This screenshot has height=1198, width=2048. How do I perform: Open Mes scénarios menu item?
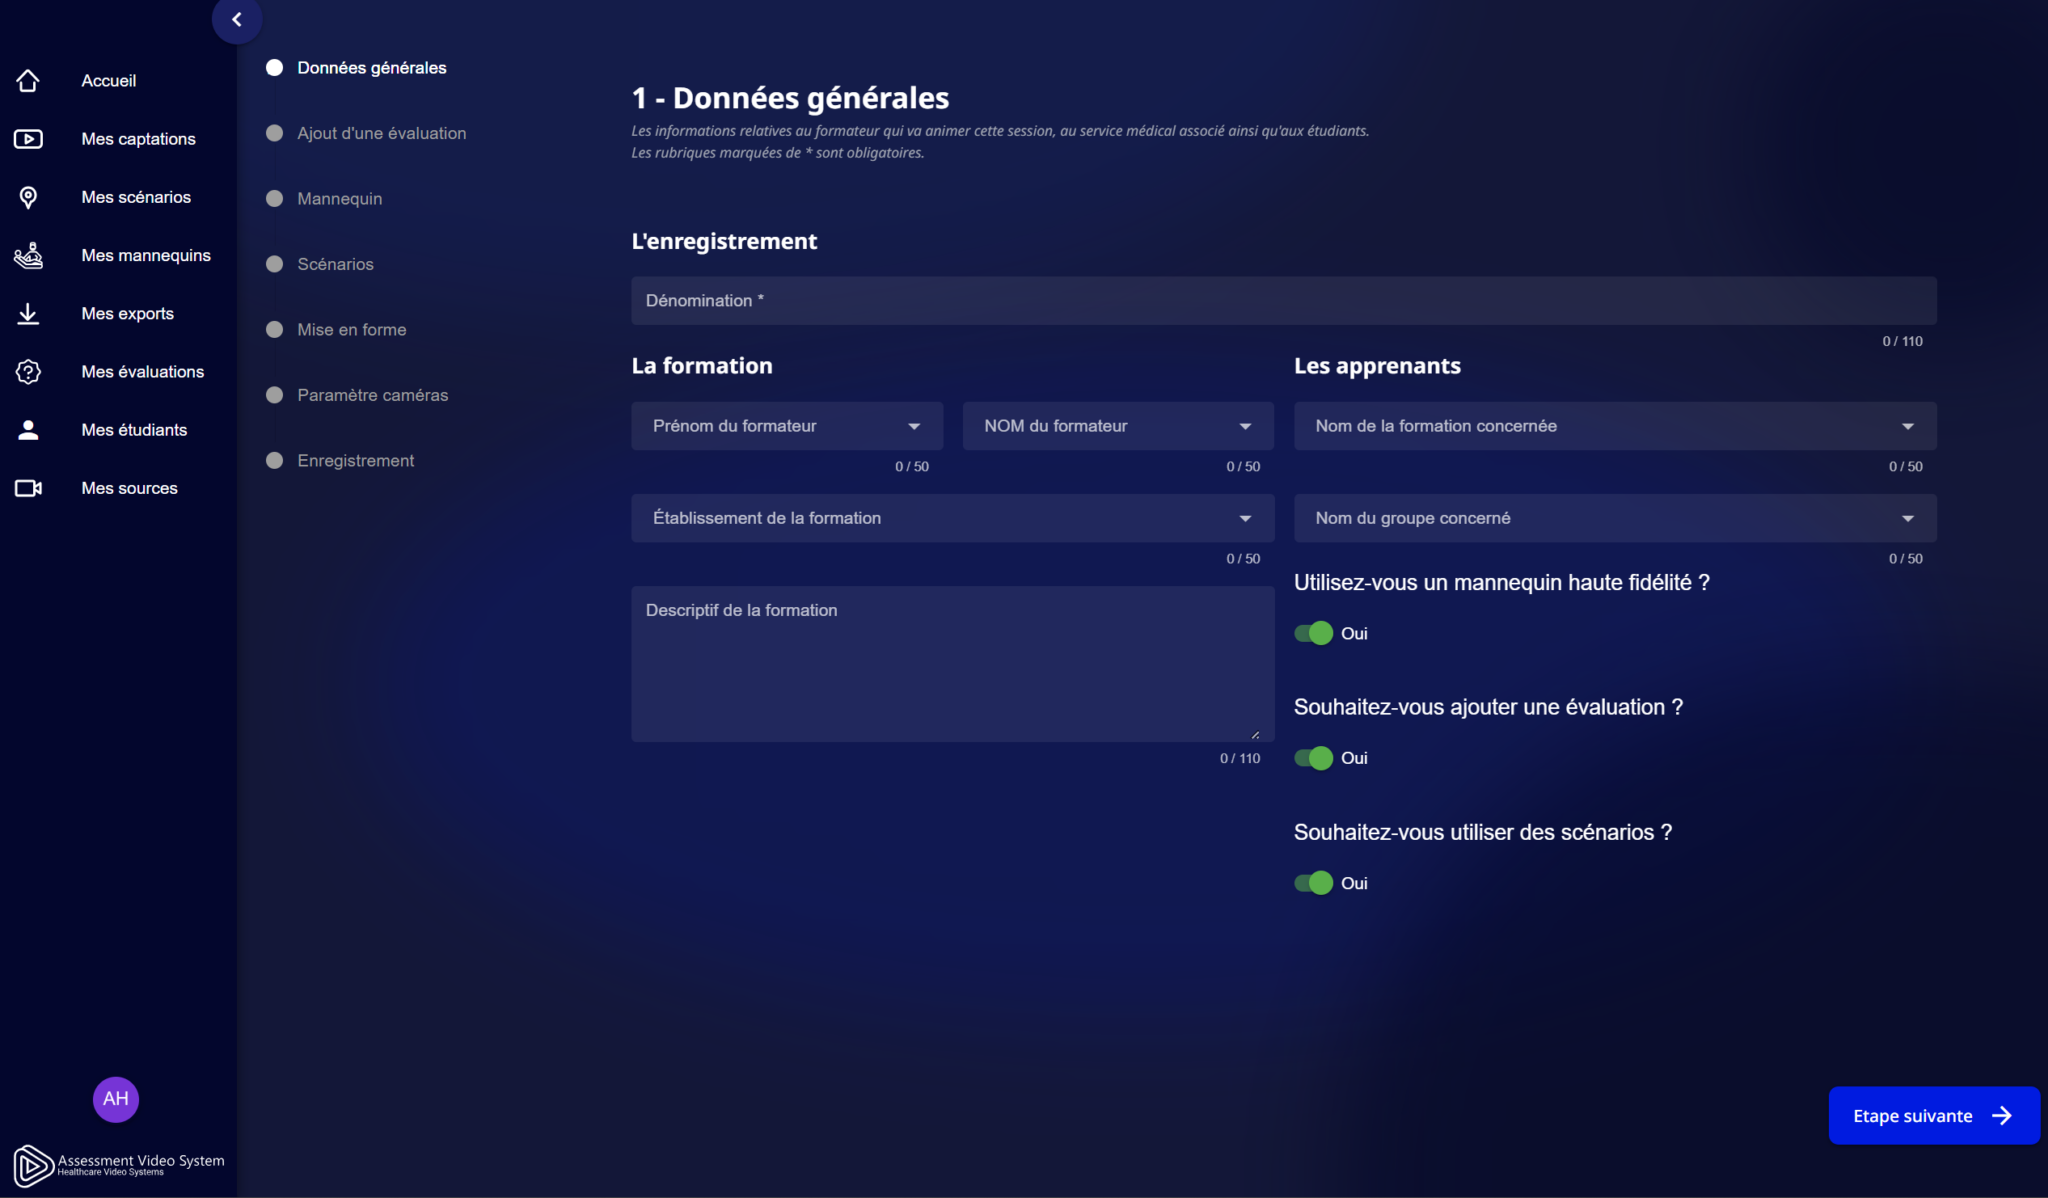point(136,197)
